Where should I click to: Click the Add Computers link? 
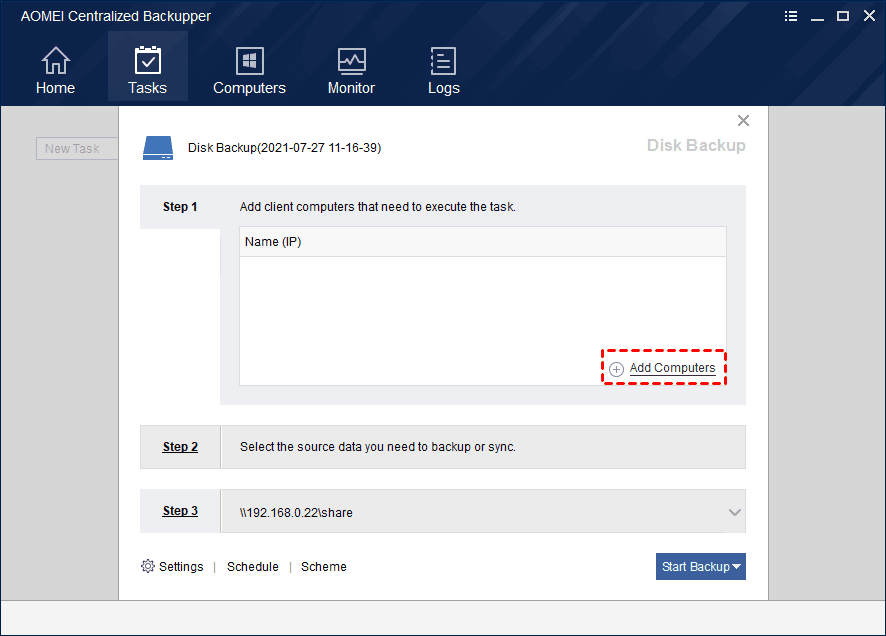coord(672,368)
